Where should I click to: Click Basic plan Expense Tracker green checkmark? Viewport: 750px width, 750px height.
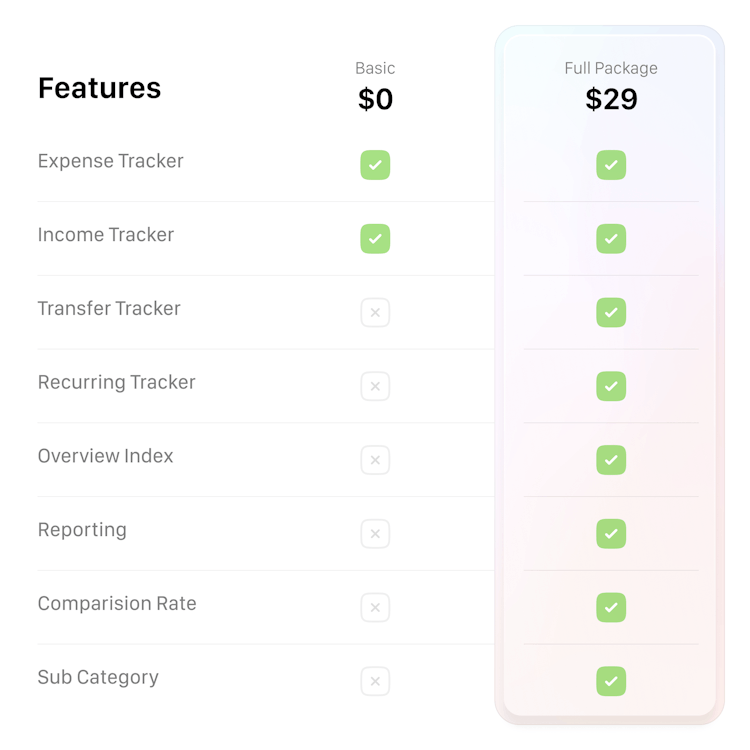(x=375, y=165)
